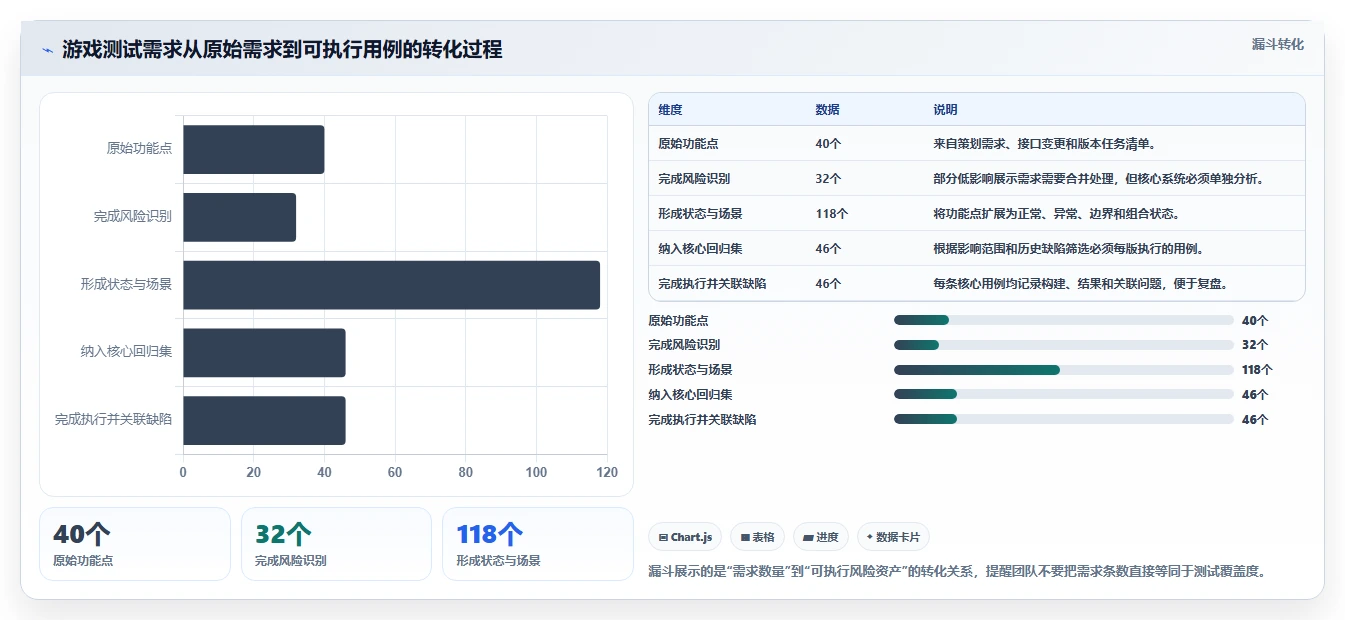Image resolution: width=1345 pixels, height=620 pixels.
Task: Click the 原始功能点 progress bar
Action: [x=1064, y=321]
